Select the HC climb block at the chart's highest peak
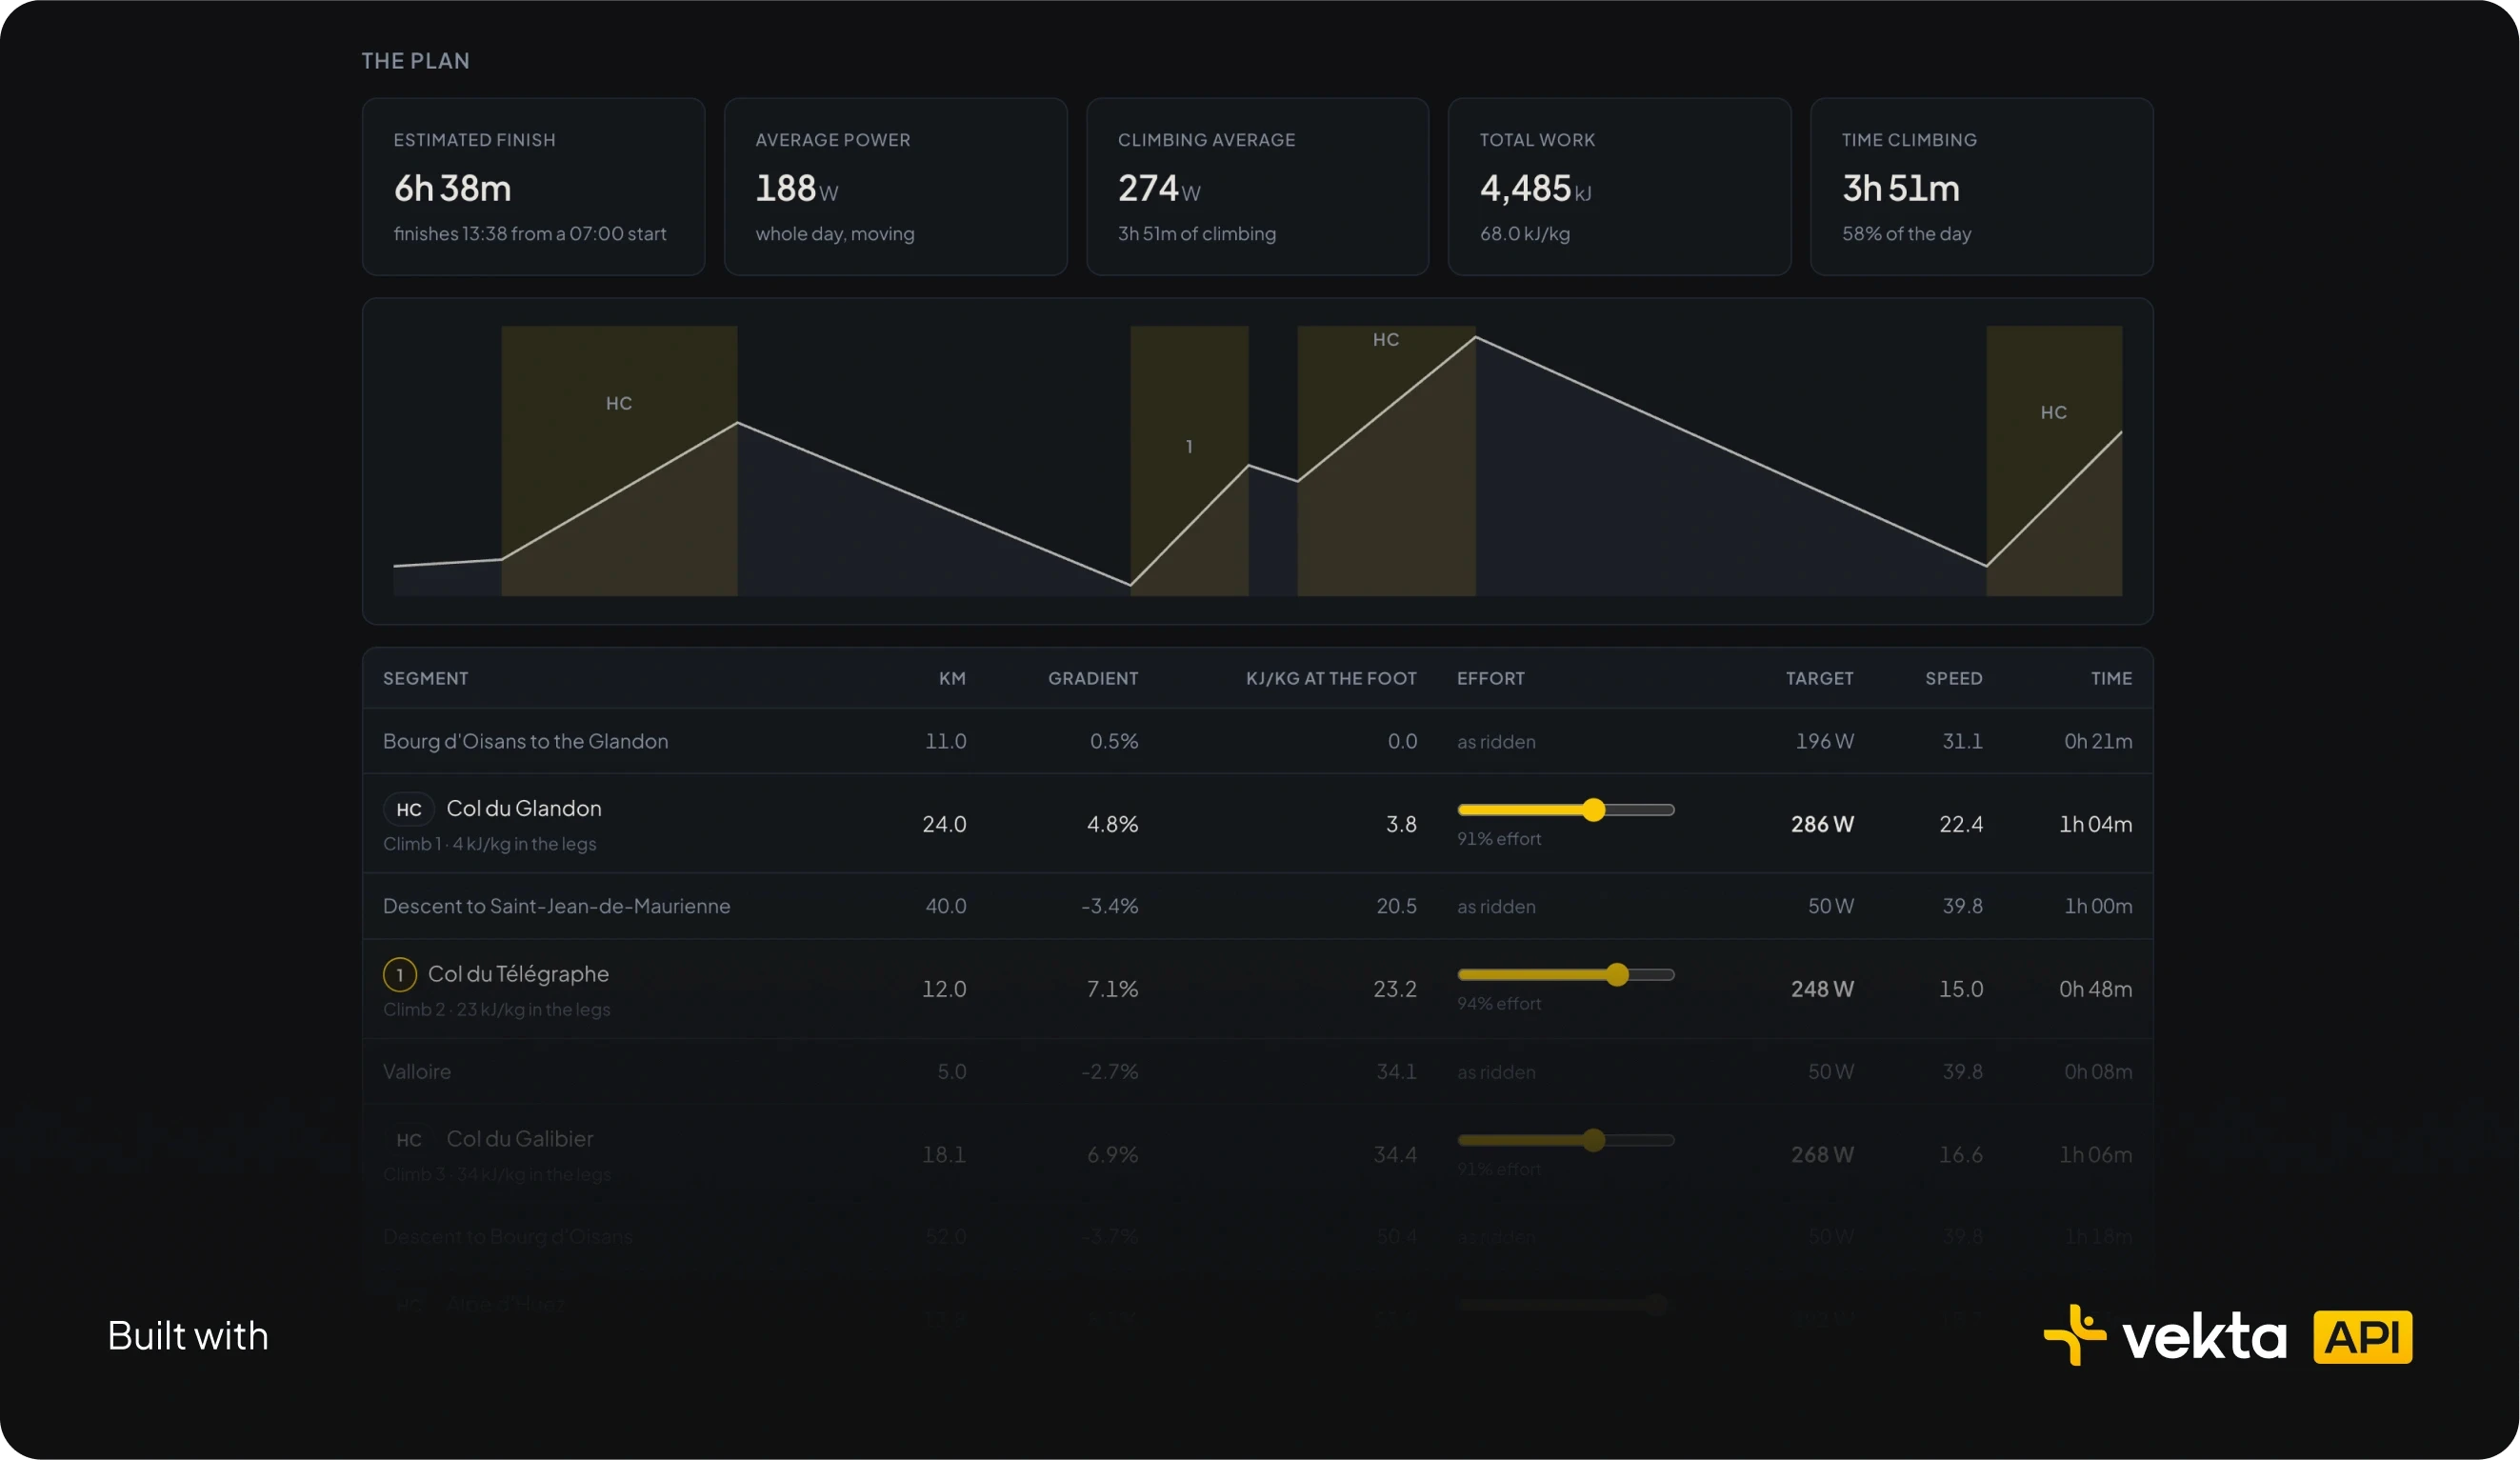Screen dimensions: 2520x1460 (1386, 461)
